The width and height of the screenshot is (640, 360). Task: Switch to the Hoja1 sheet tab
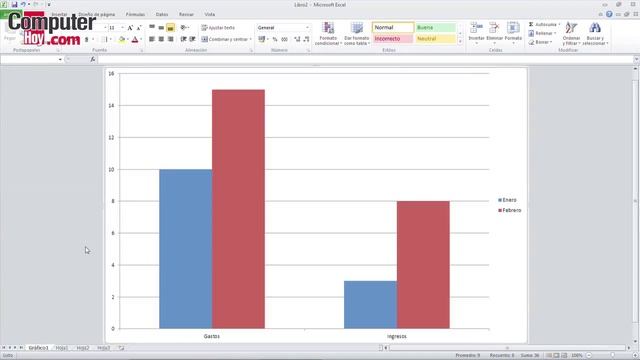(x=62, y=348)
